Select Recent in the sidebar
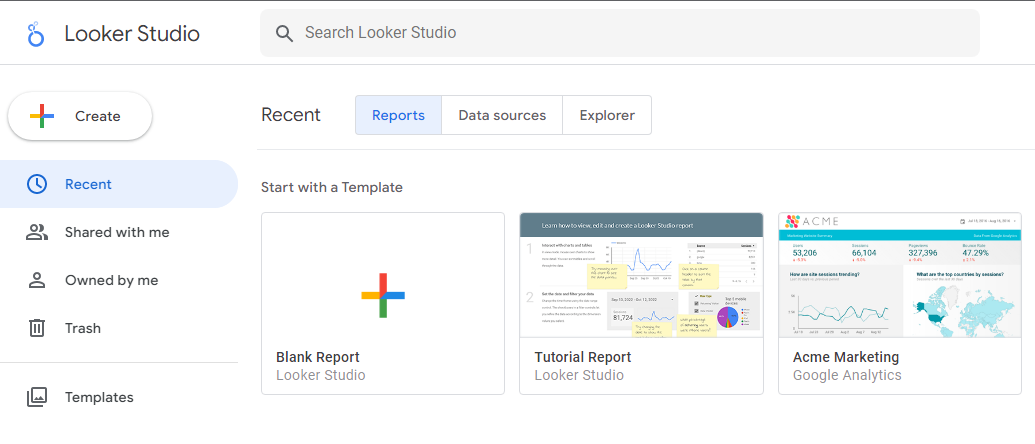 tap(119, 184)
